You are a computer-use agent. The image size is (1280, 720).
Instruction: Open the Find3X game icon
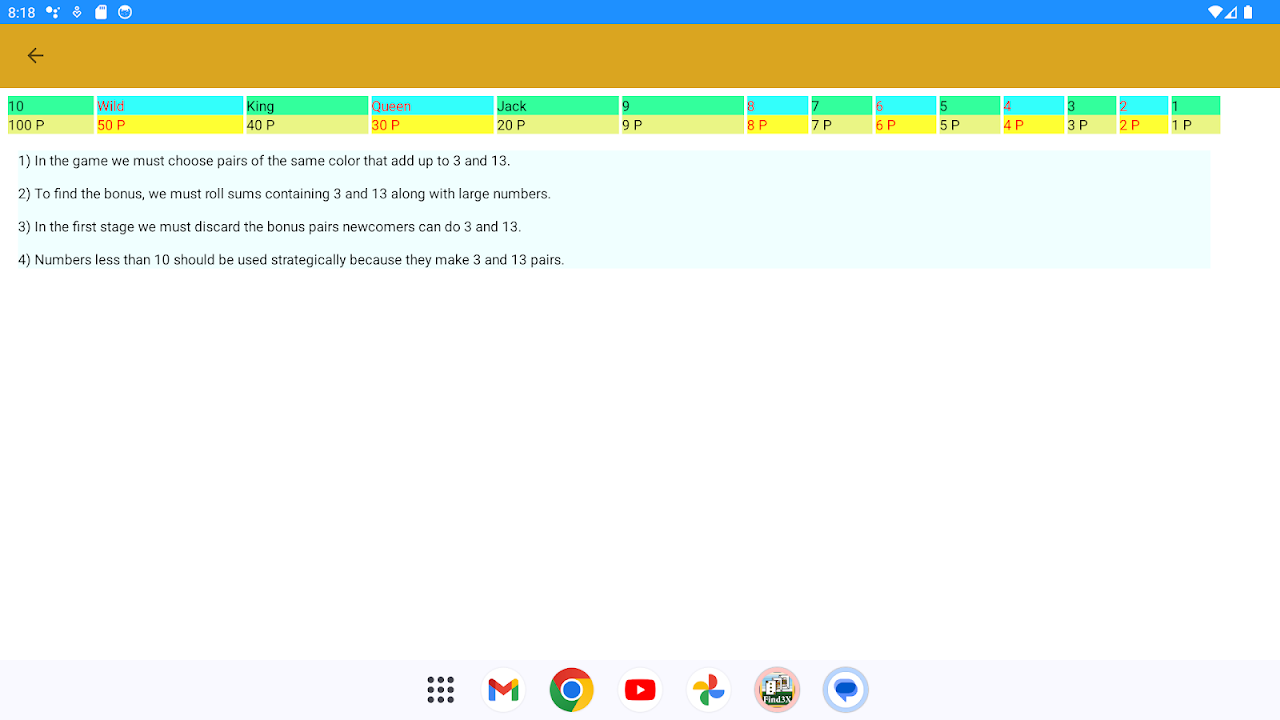pyautogui.click(x=777, y=690)
